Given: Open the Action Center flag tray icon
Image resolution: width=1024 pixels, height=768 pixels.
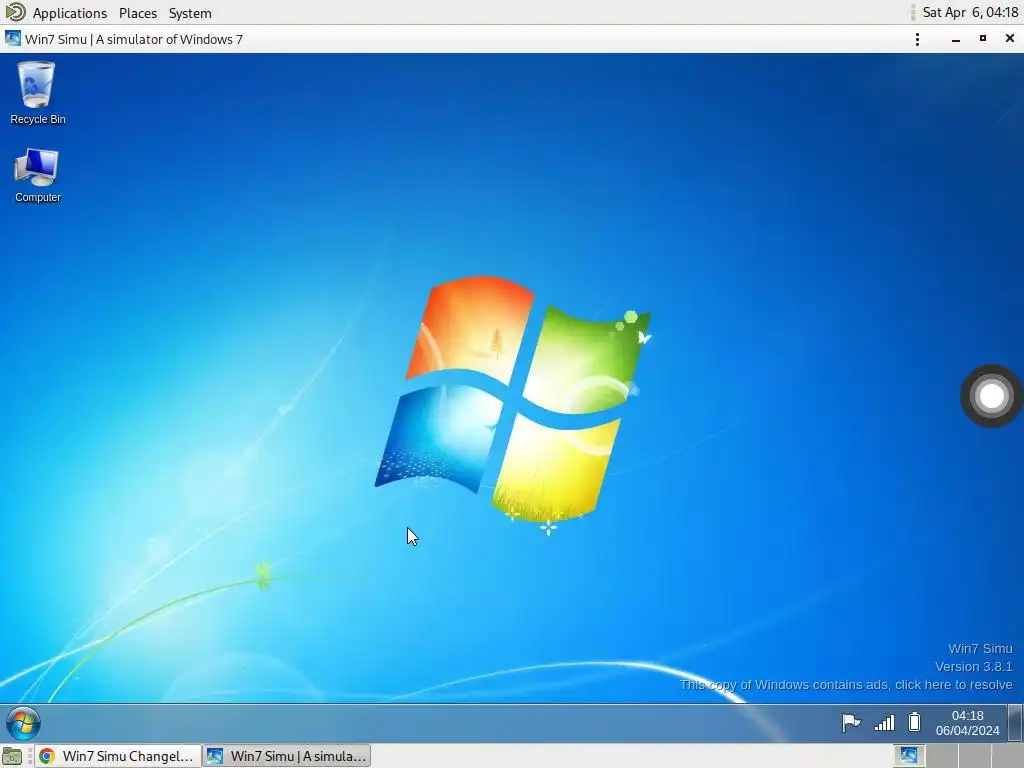Looking at the screenshot, I should [851, 722].
